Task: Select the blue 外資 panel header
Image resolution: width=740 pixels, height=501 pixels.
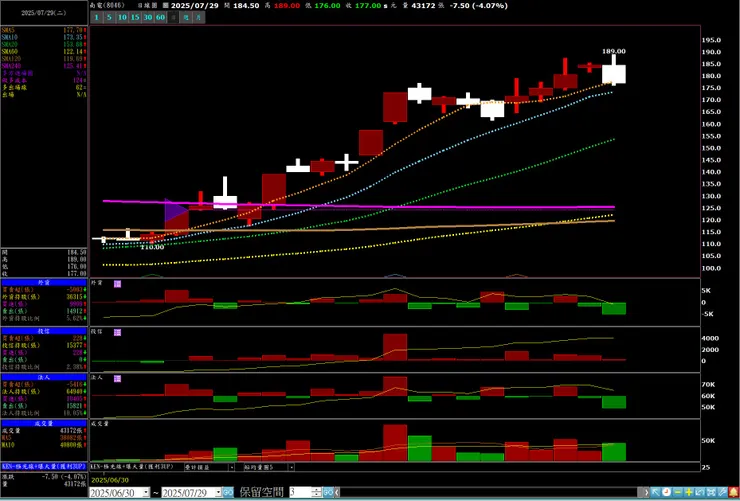Action: point(44,282)
